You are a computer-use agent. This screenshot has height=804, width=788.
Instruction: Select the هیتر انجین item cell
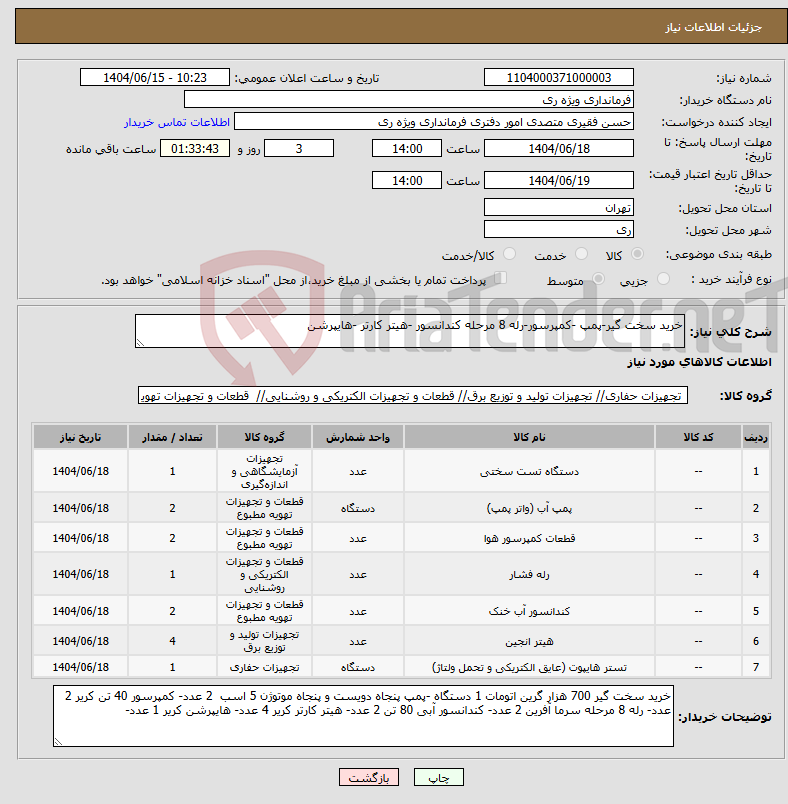pyautogui.click(x=529, y=641)
